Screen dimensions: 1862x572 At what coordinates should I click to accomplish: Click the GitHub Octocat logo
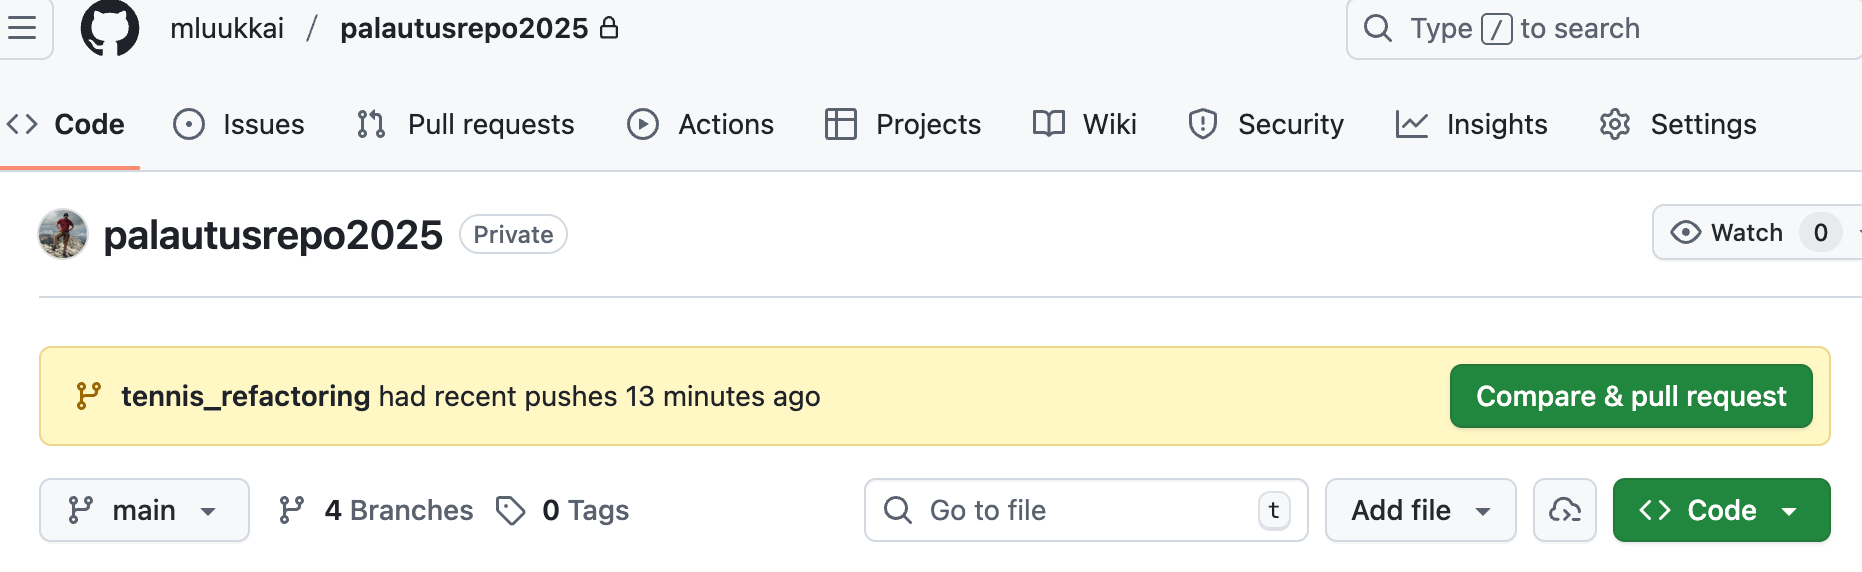[109, 28]
